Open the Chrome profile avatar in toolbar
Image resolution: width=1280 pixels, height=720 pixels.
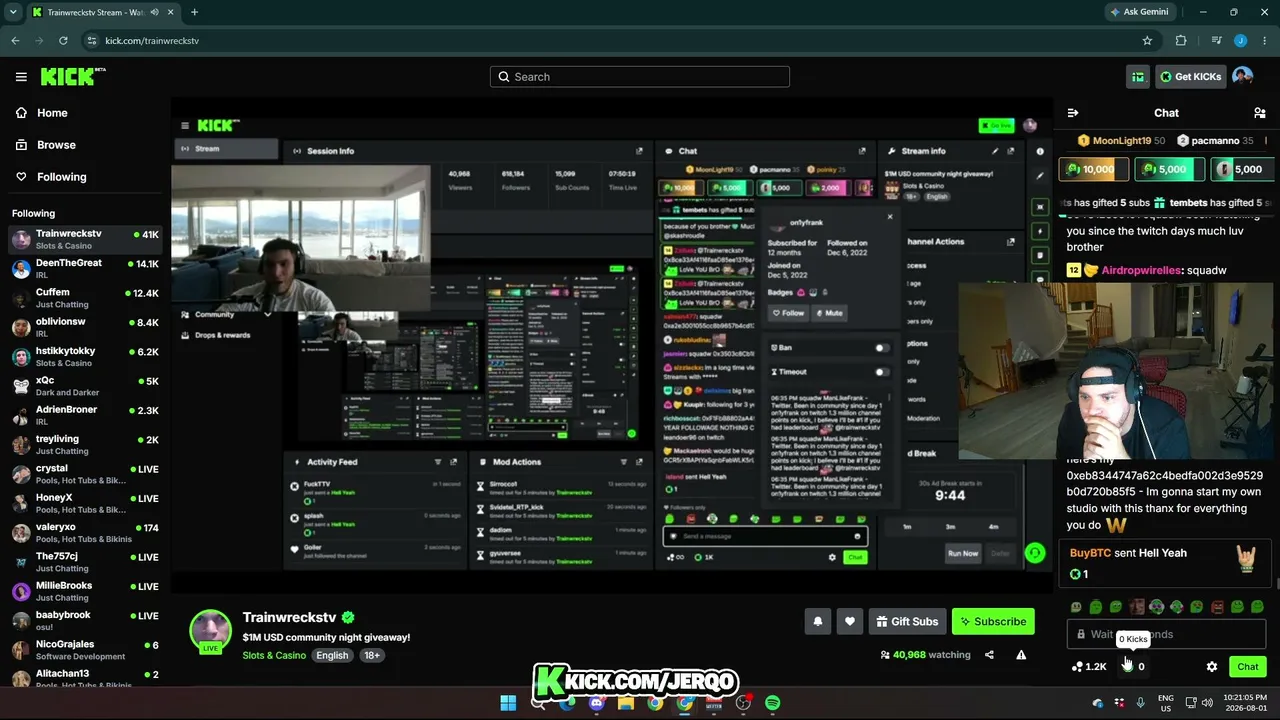click(x=1241, y=41)
